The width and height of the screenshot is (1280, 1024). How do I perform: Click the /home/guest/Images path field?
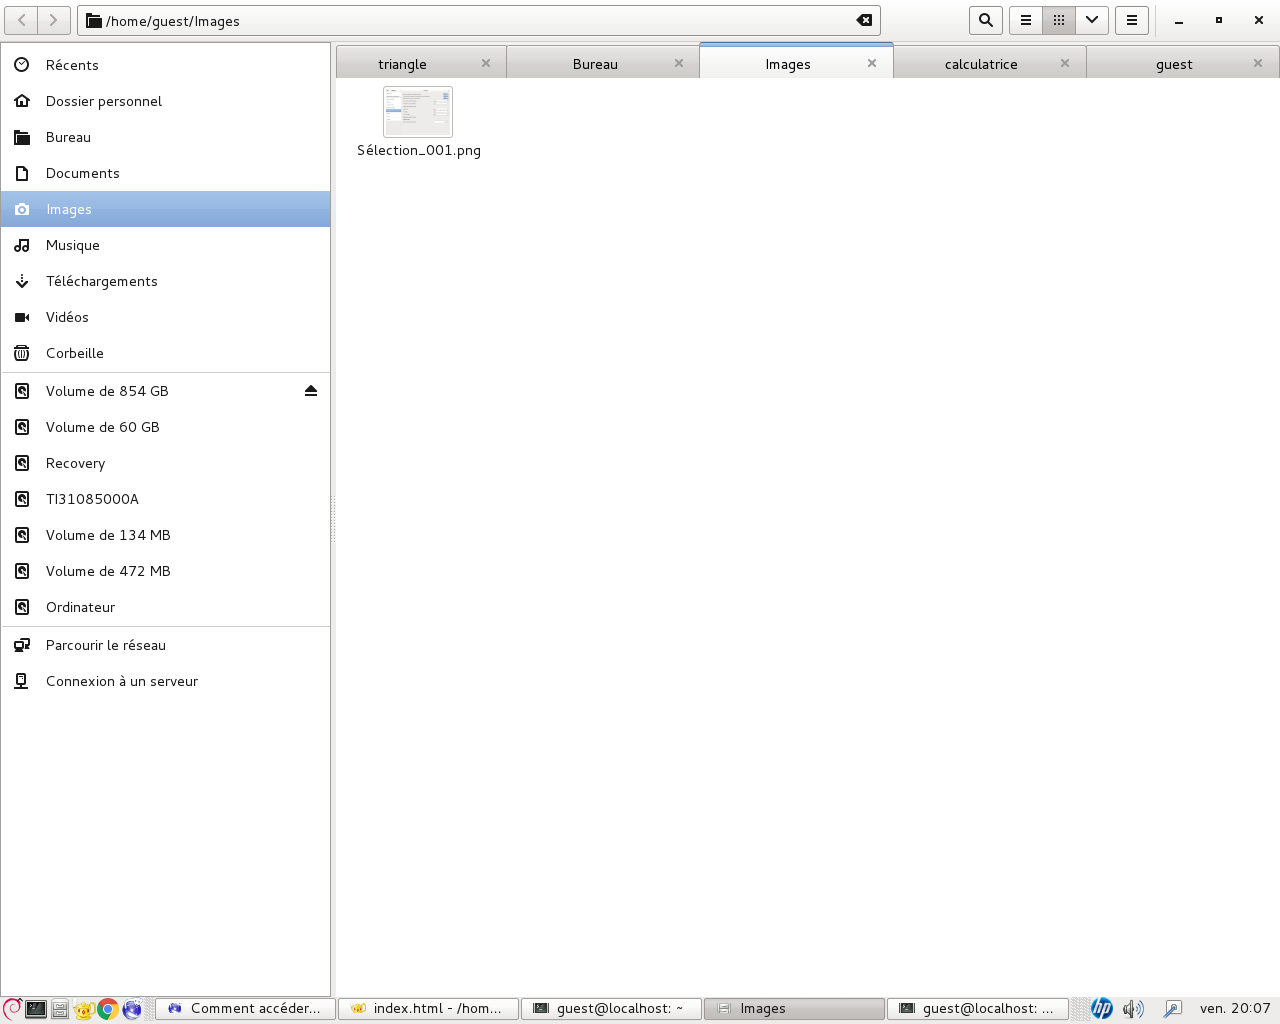coord(470,21)
